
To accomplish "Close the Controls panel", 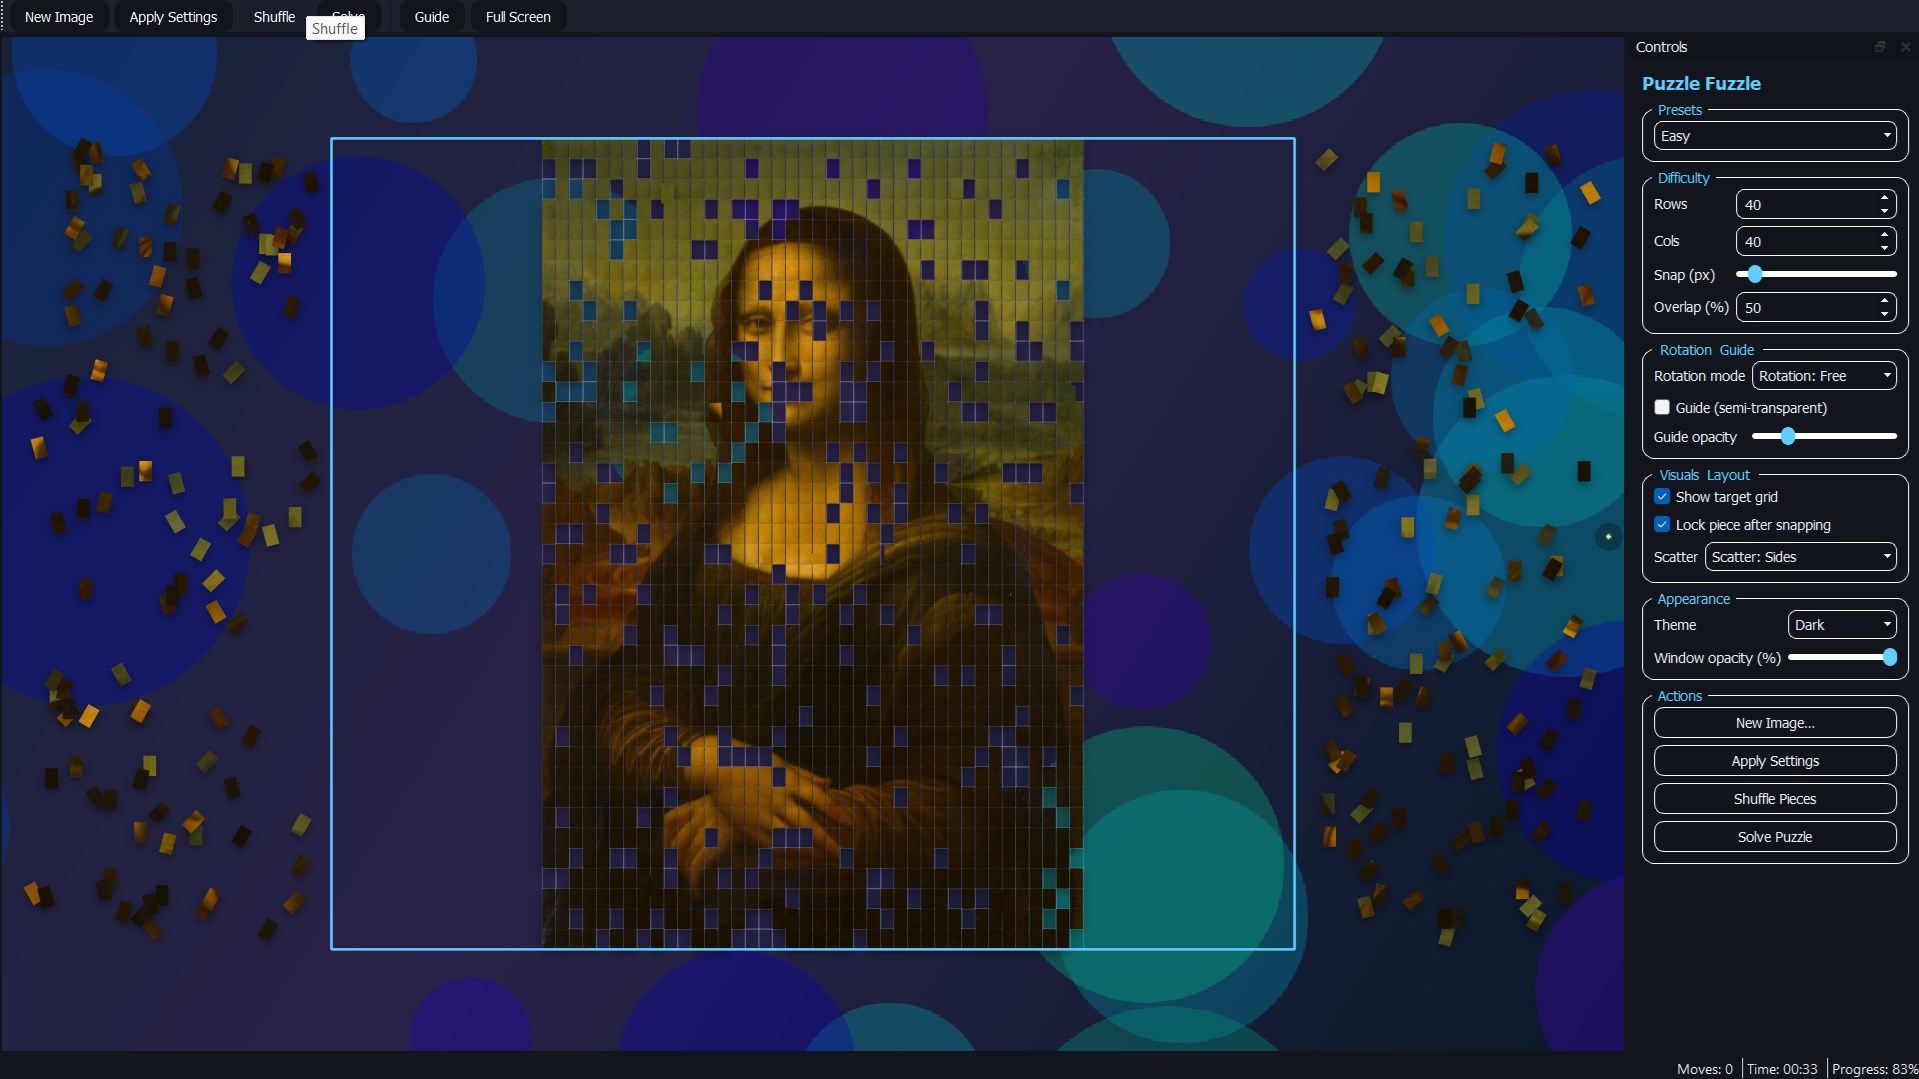I will coord(1905,47).
